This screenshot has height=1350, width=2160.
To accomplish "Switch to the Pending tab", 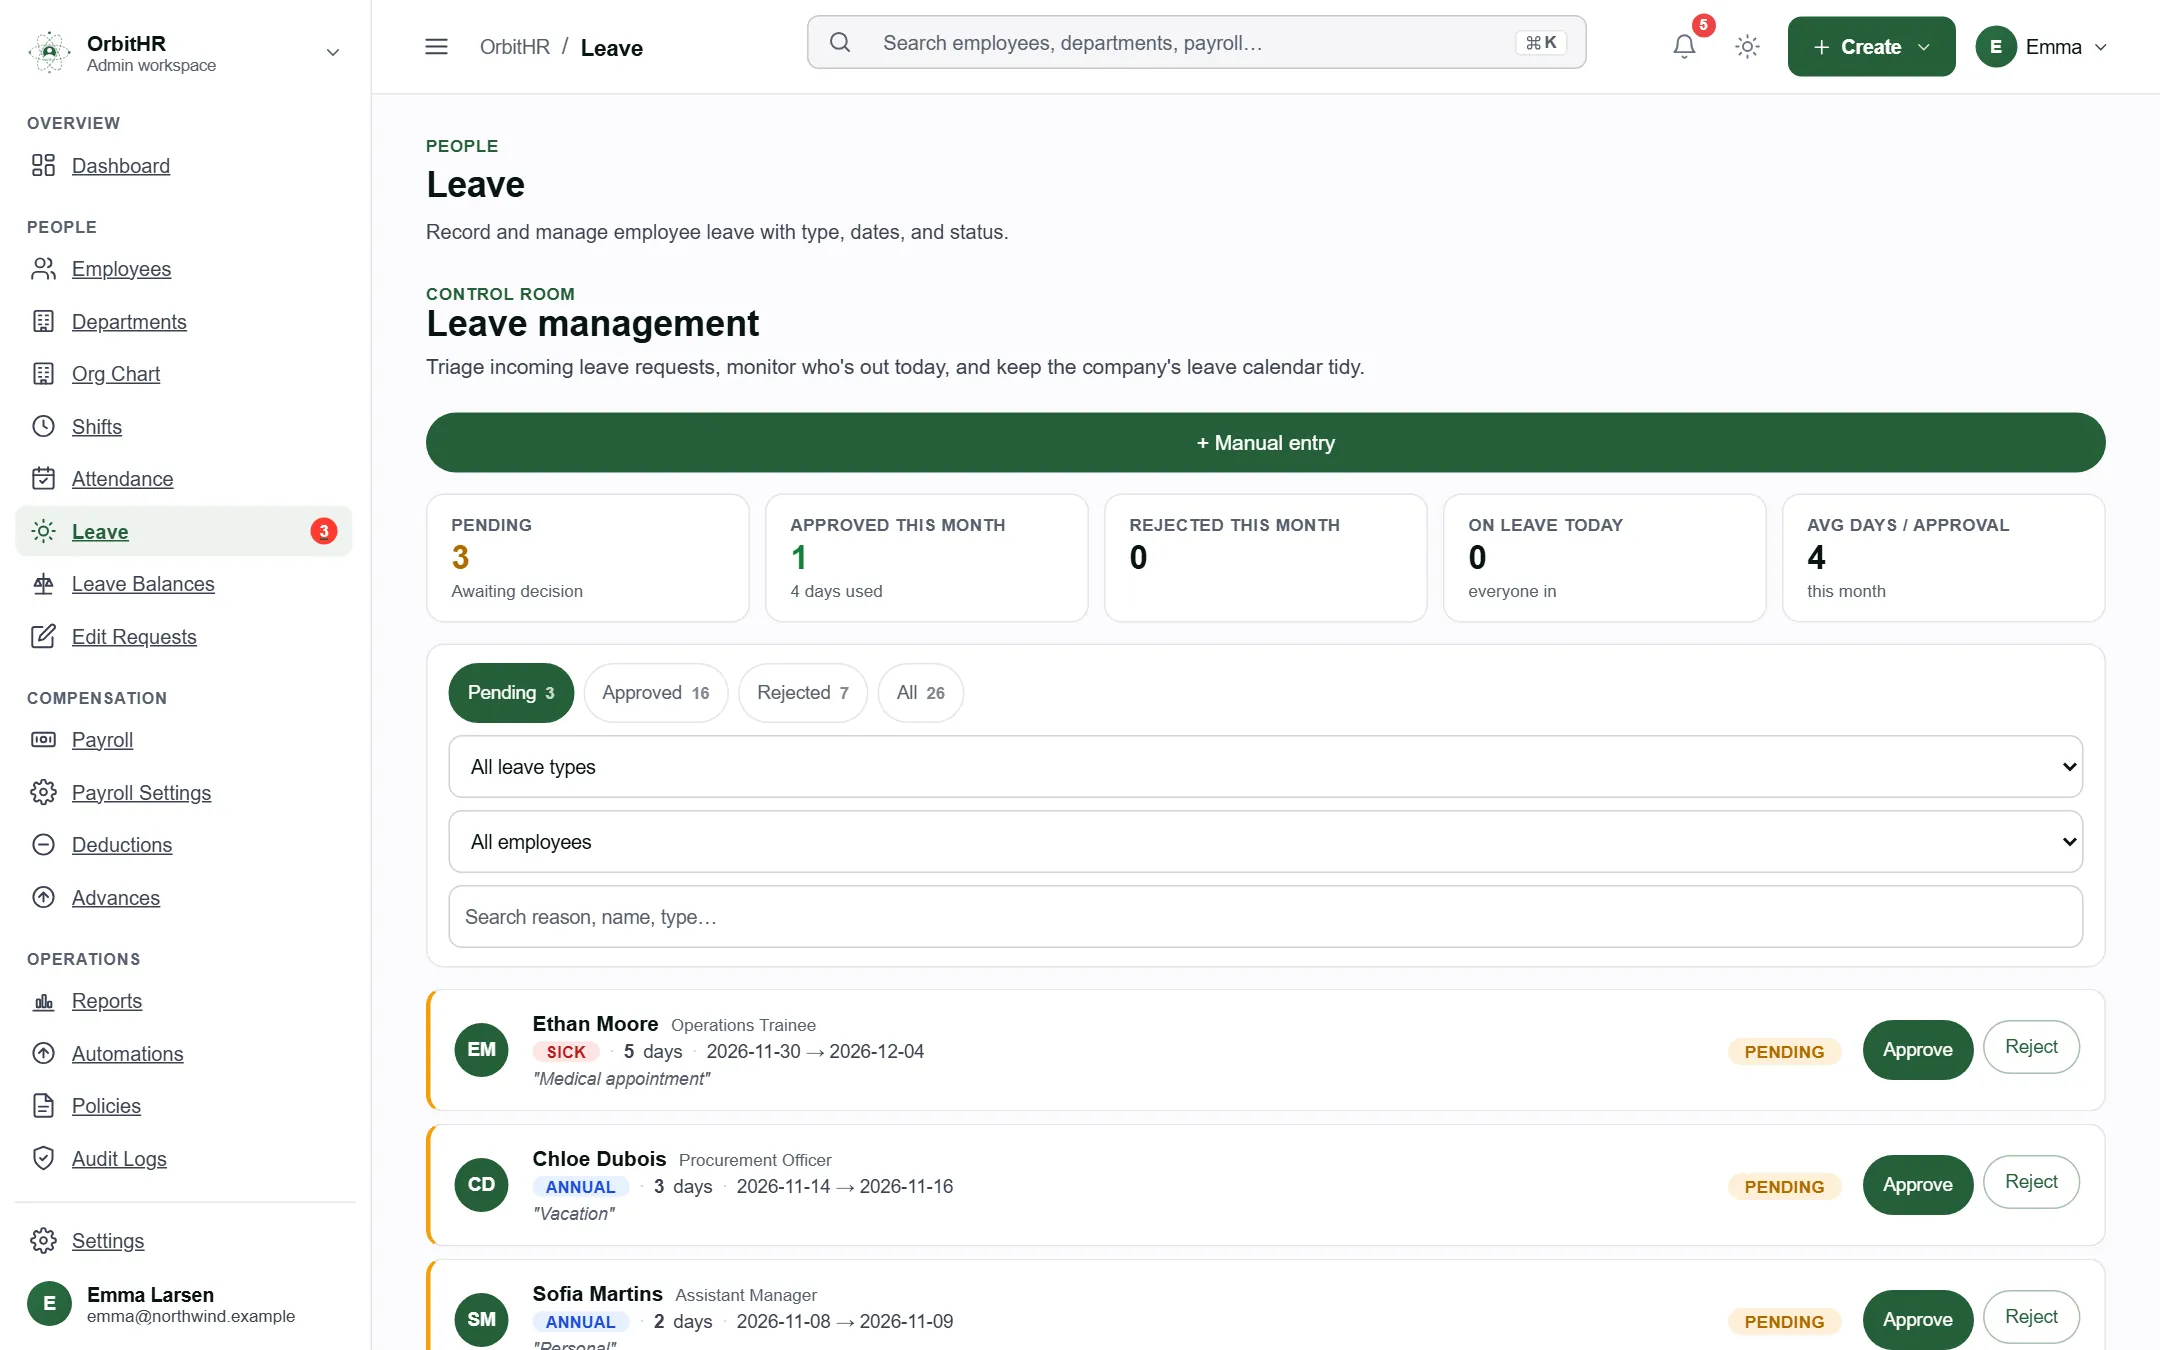I will pyautogui.click(x=511, y=692).
